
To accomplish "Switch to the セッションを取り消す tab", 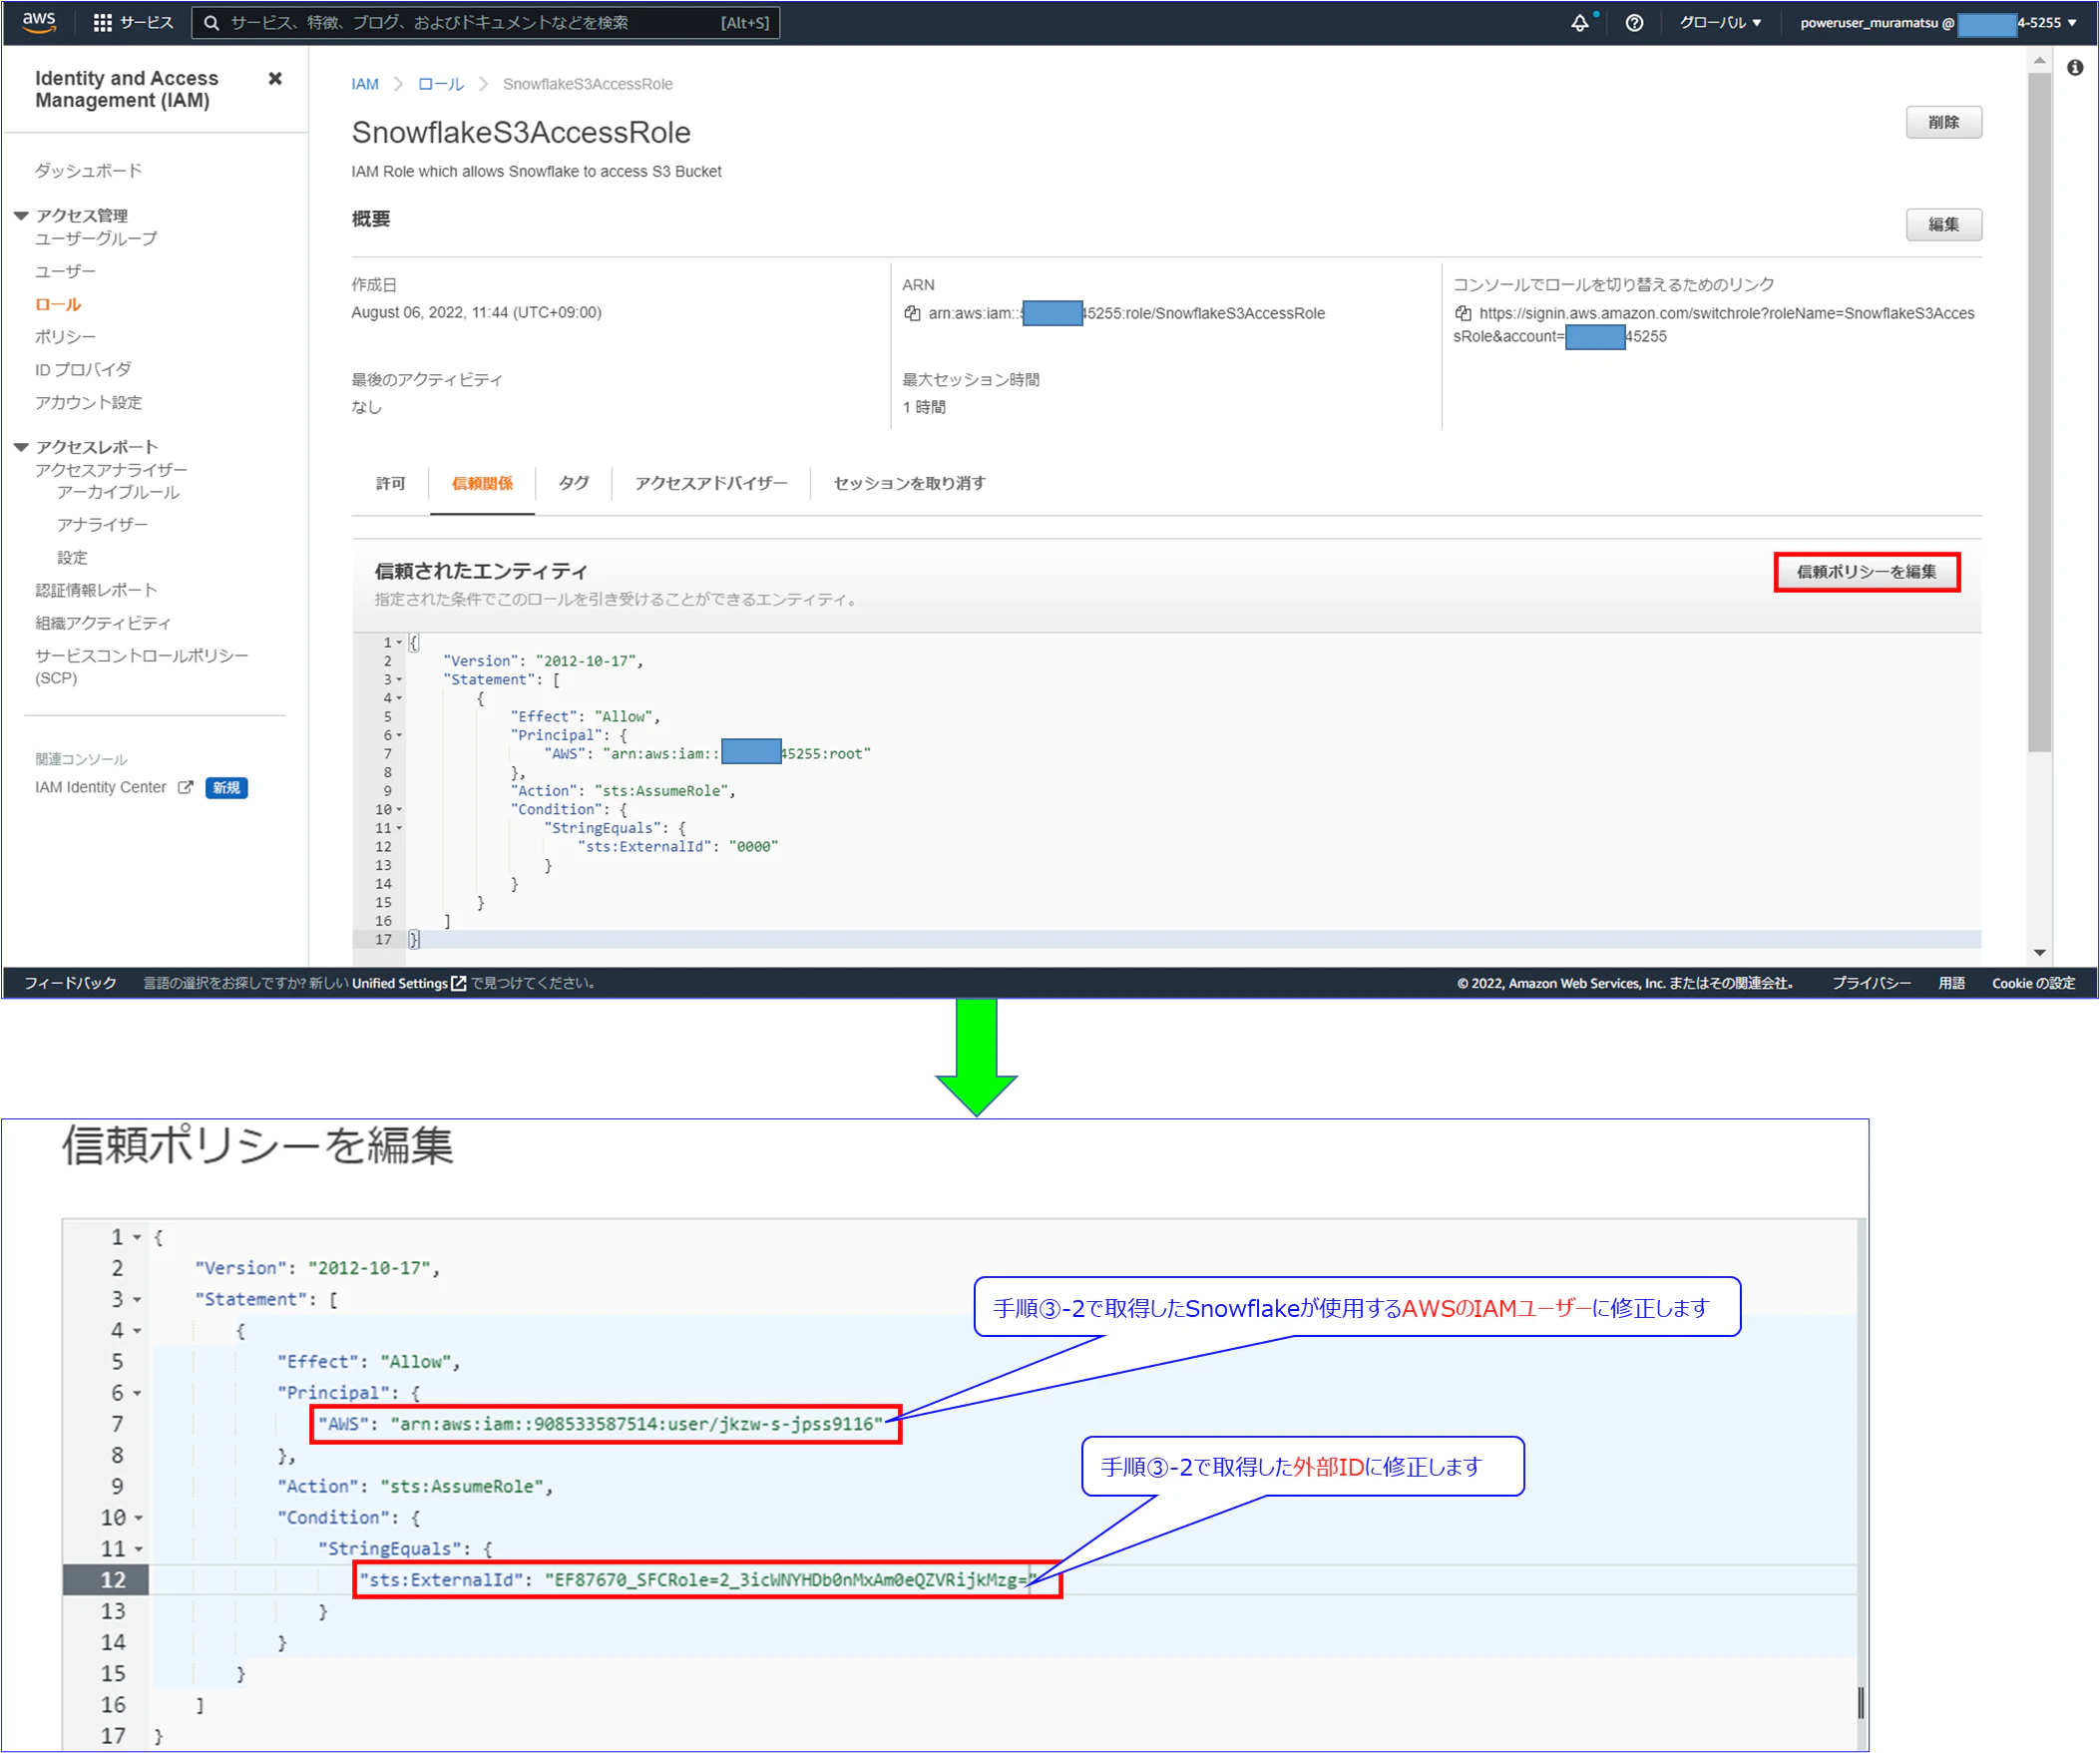I will 909,484.
